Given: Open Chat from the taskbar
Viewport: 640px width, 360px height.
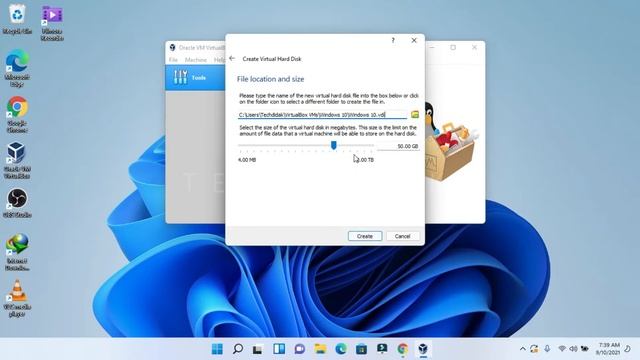Looking at the screenshot, I should point(300,349).
